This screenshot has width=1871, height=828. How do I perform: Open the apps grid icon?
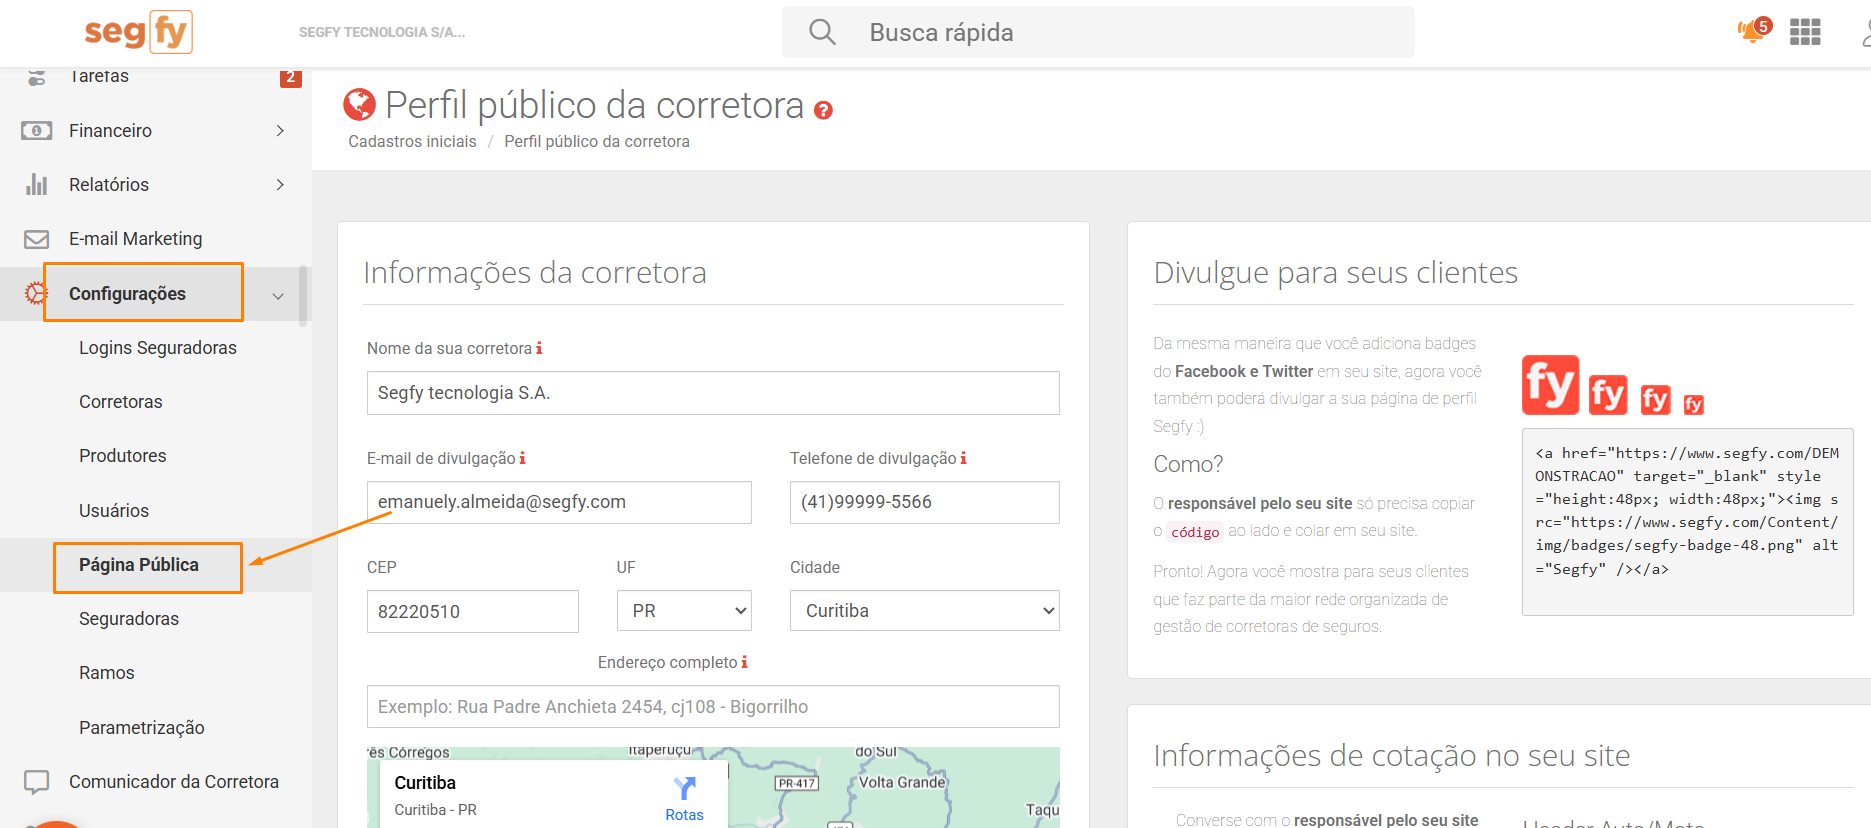1805,32
